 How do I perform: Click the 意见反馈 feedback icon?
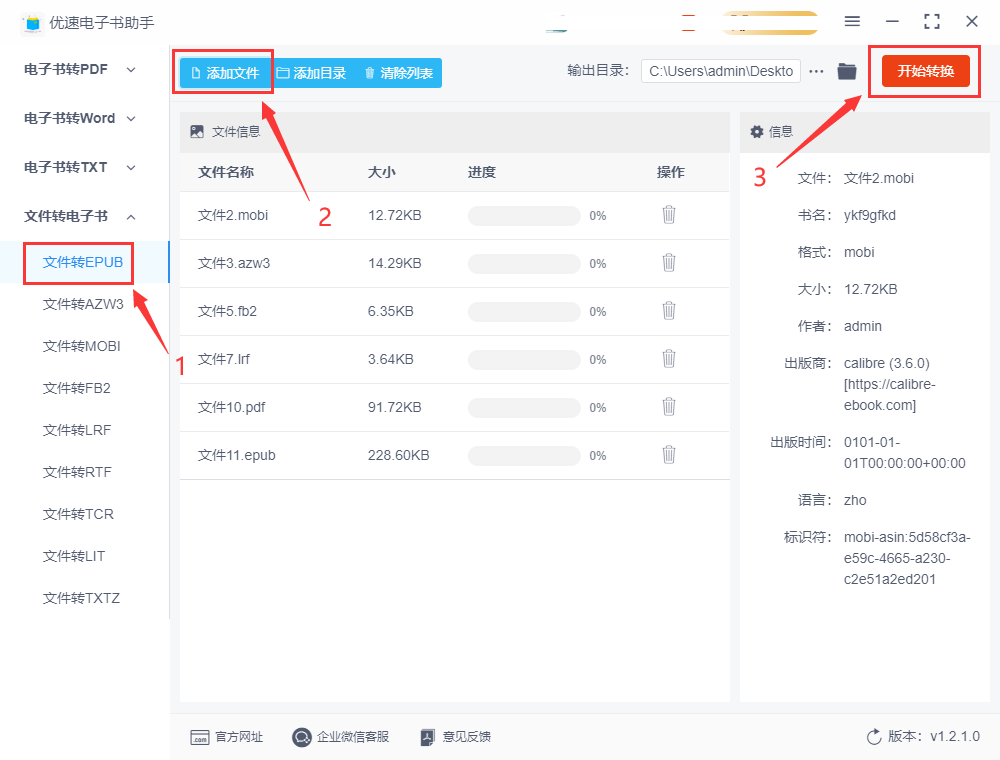point(427,738)
